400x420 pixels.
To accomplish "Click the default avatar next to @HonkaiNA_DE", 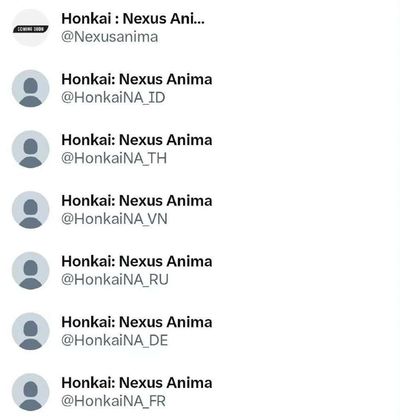I will coord(30,331).
